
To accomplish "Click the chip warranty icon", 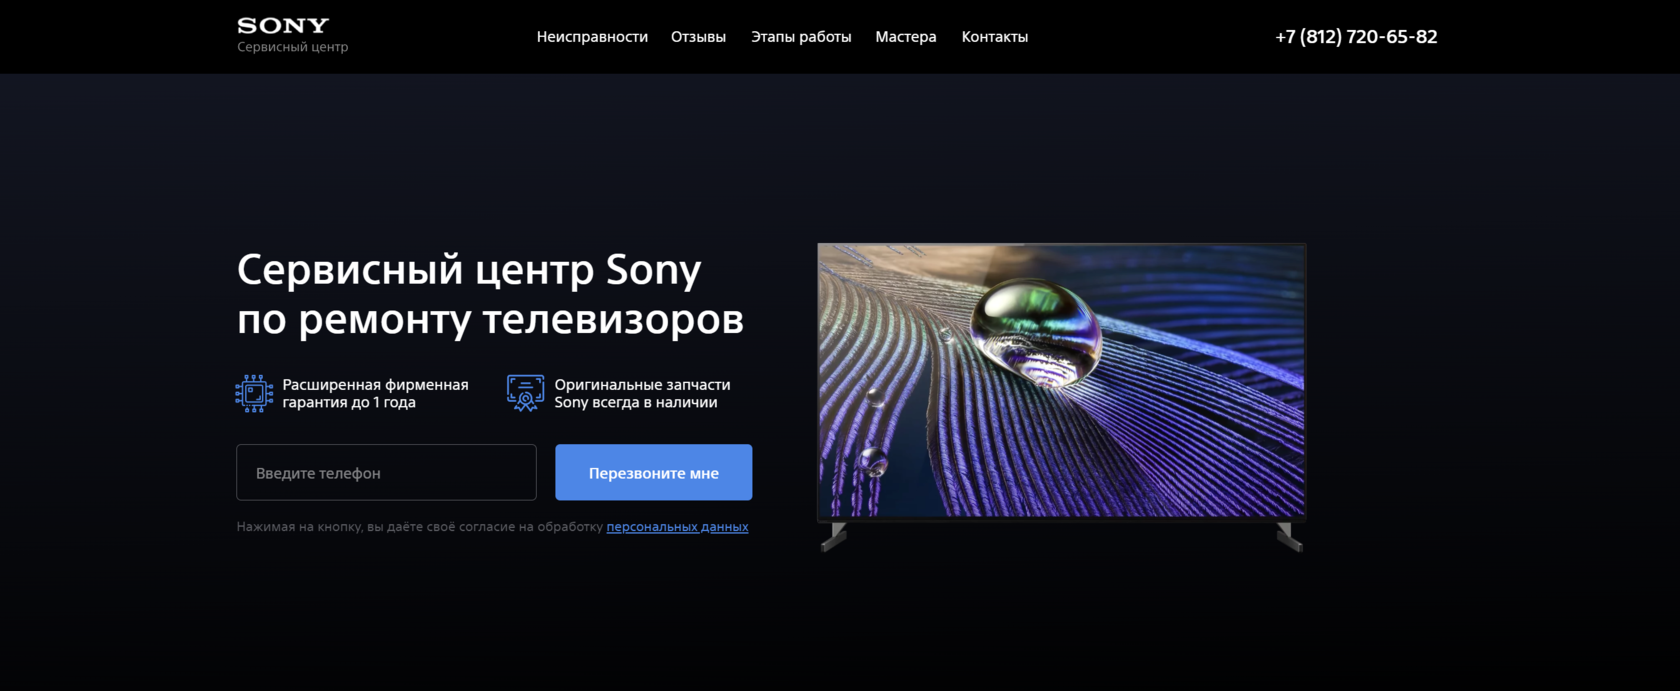I will [x=254, y=393].
